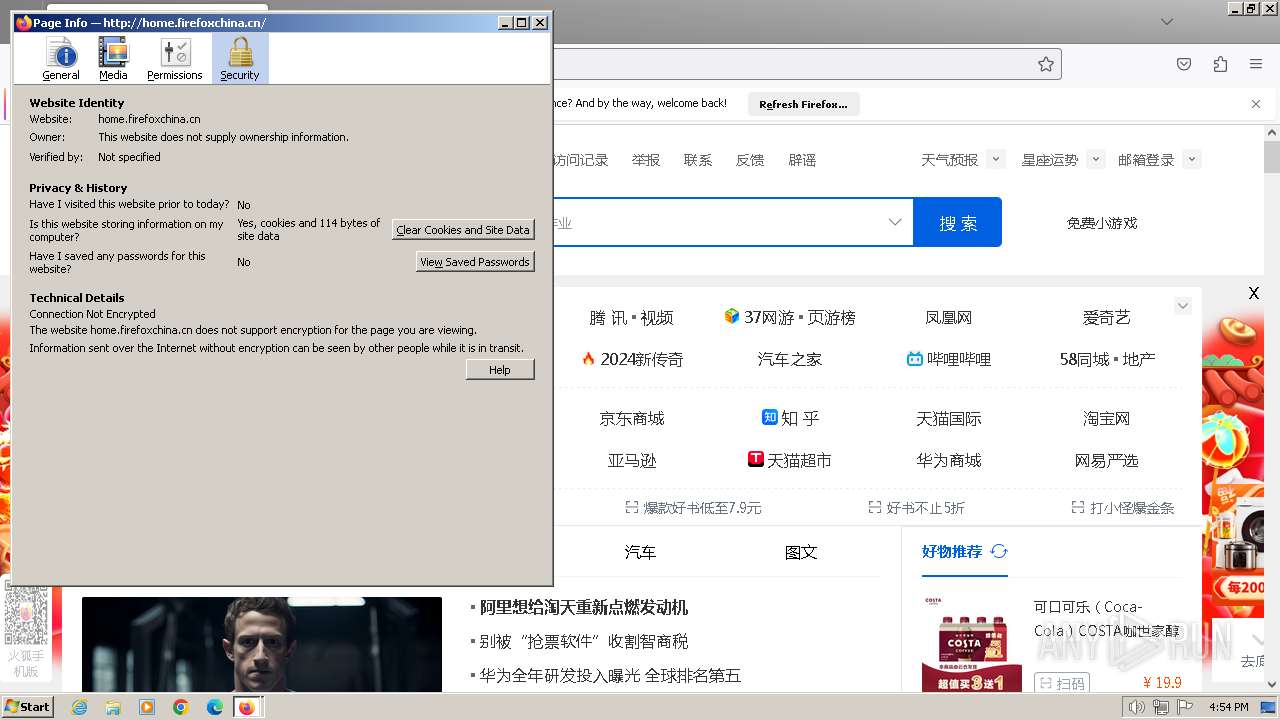
Task: Switch to the Media tab
Action: point(113,59)
